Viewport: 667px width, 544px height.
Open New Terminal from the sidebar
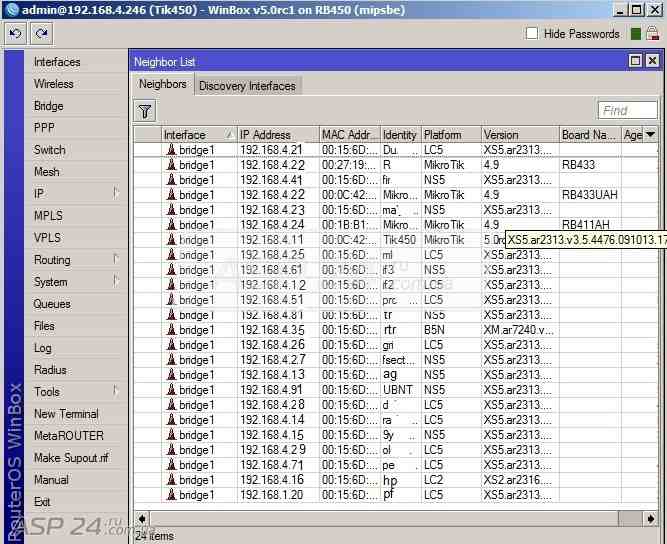(x=66, y=413)
